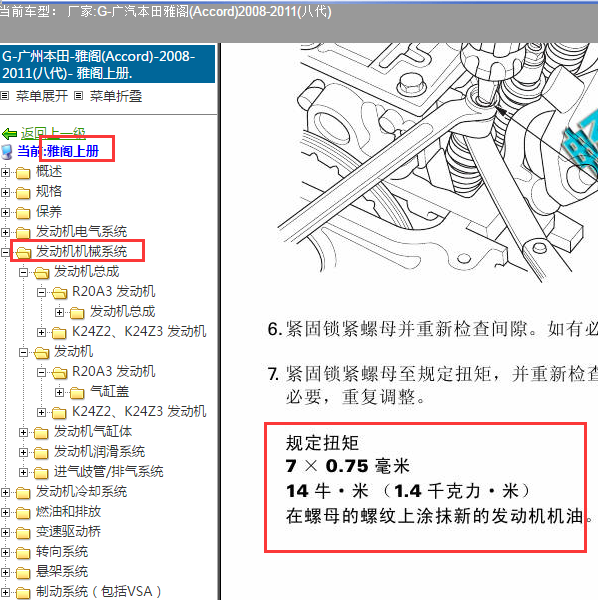The height and width of the screenshot is (600, 598).
Task: Select 当前:雅阁上册 link
Action: pos(58,151)
